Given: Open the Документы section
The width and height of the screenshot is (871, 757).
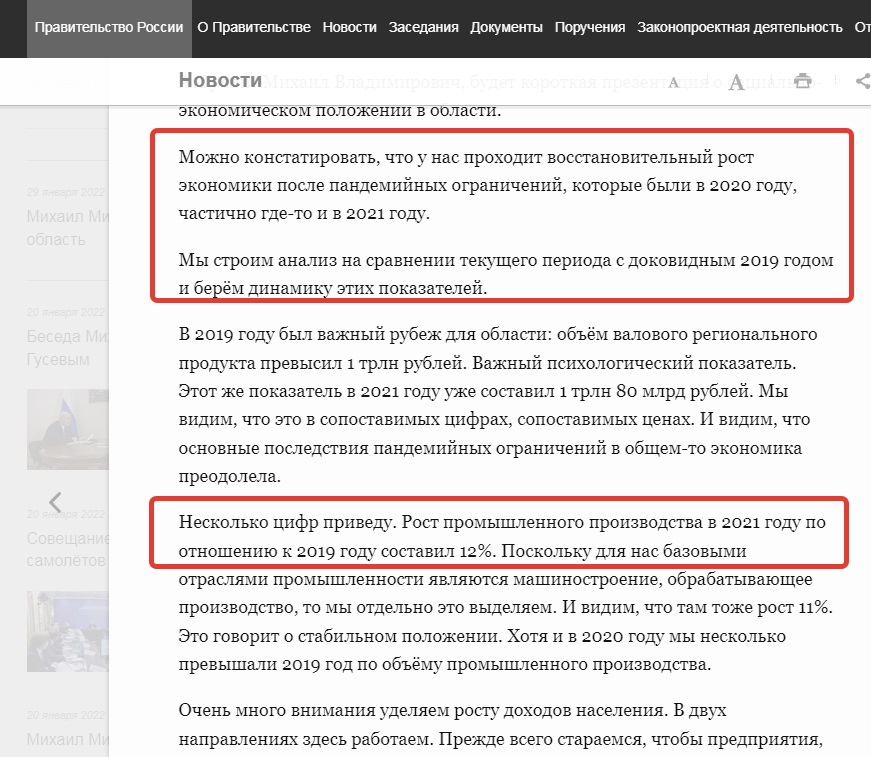Looking at the screenshot, I should click(x=506, y=27).
